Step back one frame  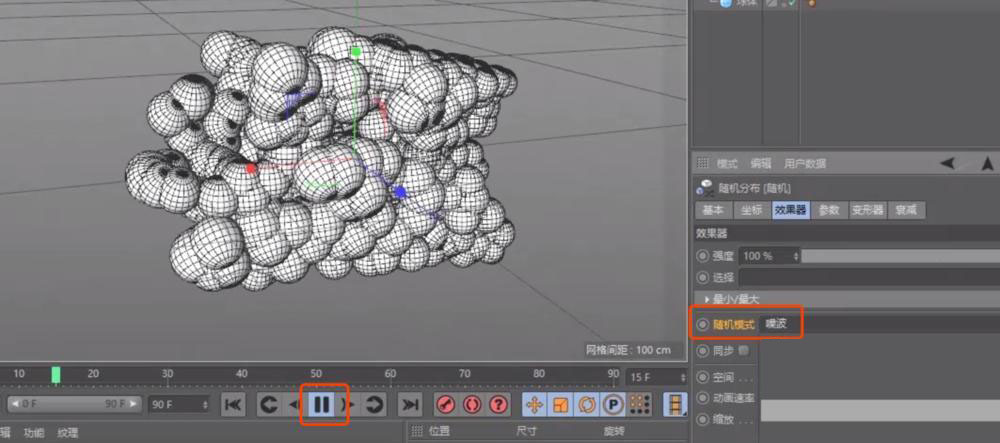(294, 404)
